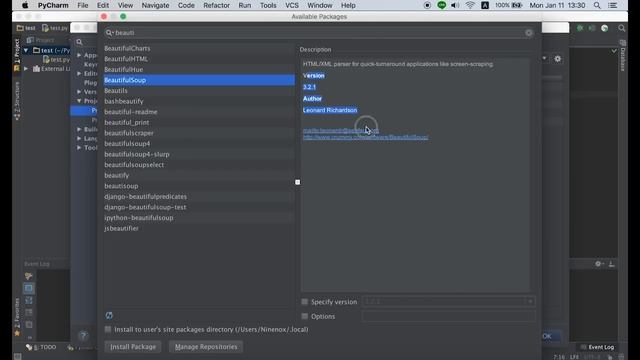Click the battery status in menu bar

[x=509, y=5]
